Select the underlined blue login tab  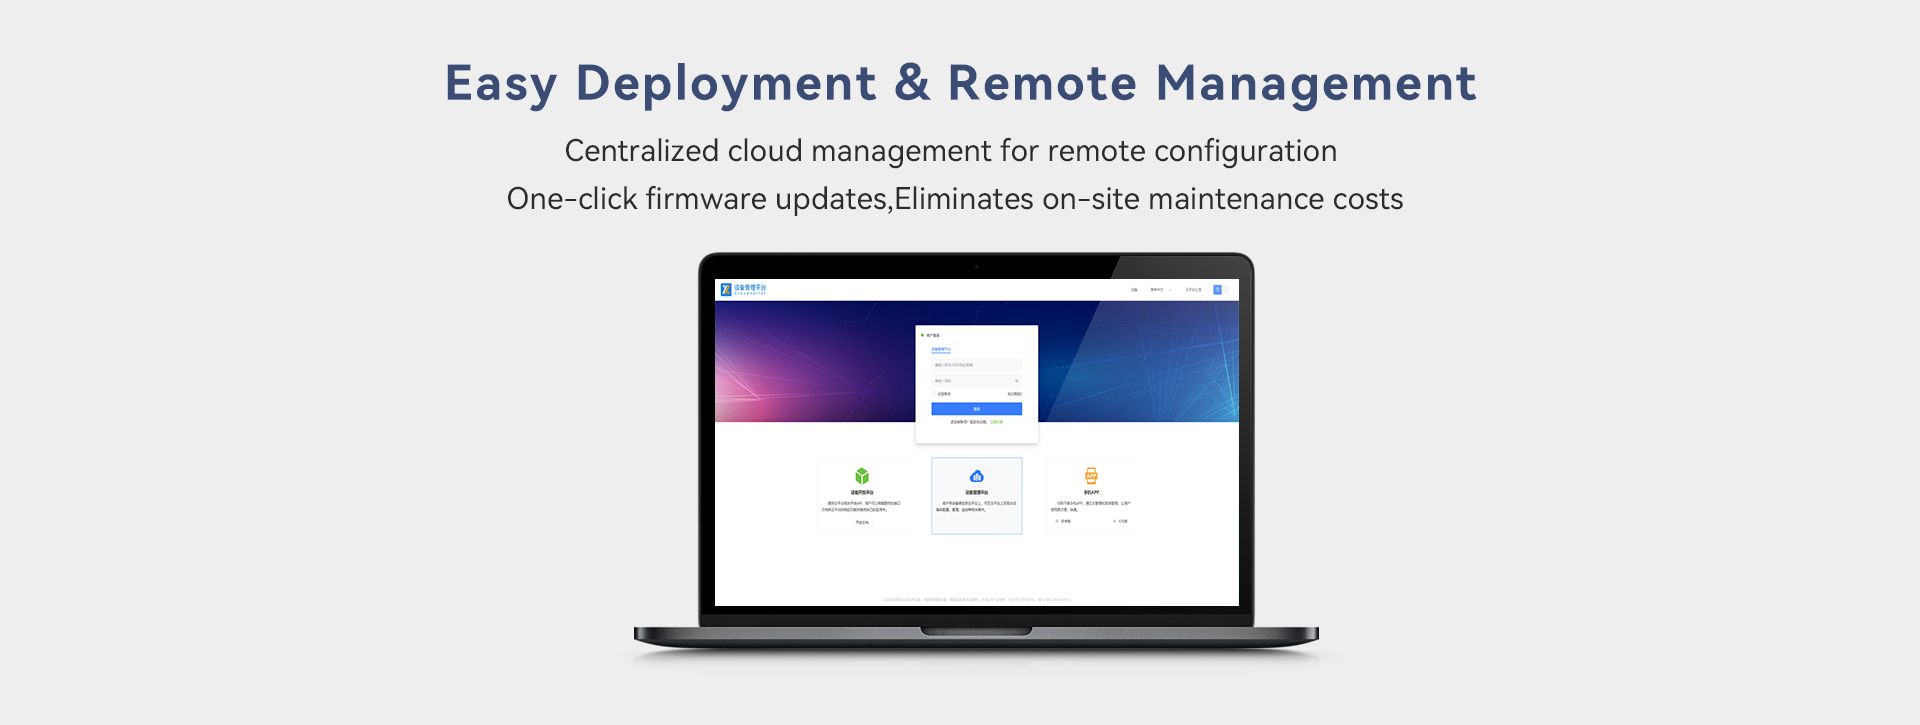(941, 350)
